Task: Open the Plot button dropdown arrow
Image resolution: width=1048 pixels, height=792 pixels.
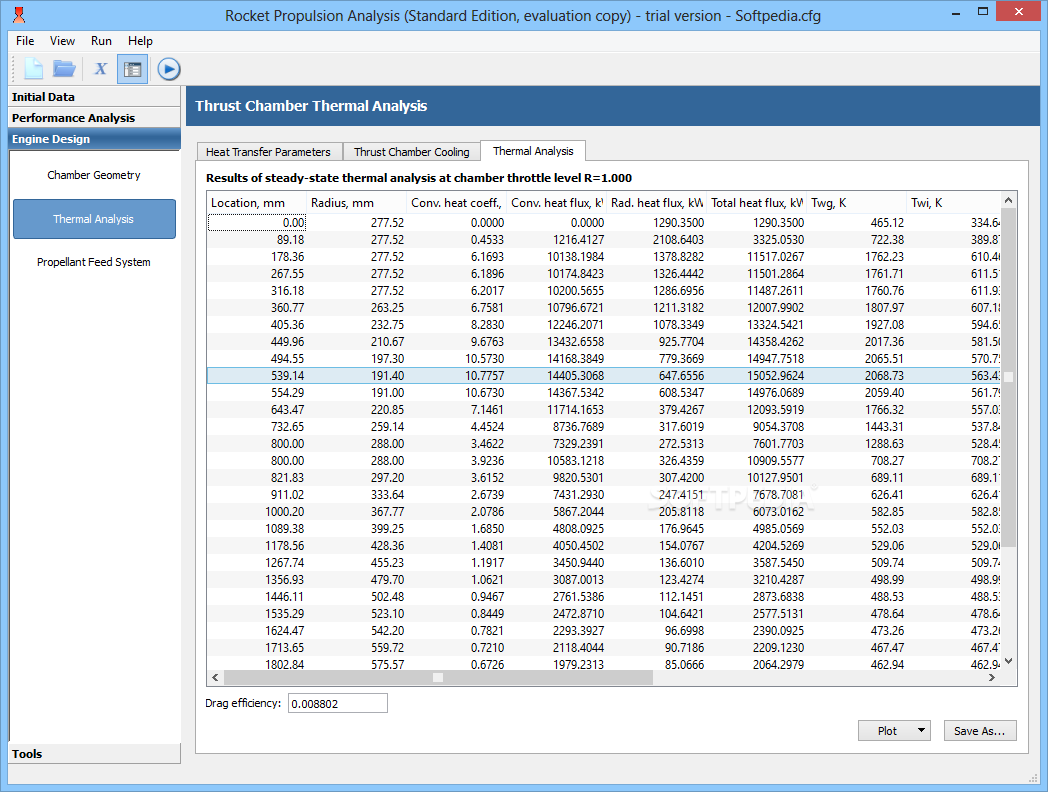Action: pyautogui.click(x=922, y=731)
